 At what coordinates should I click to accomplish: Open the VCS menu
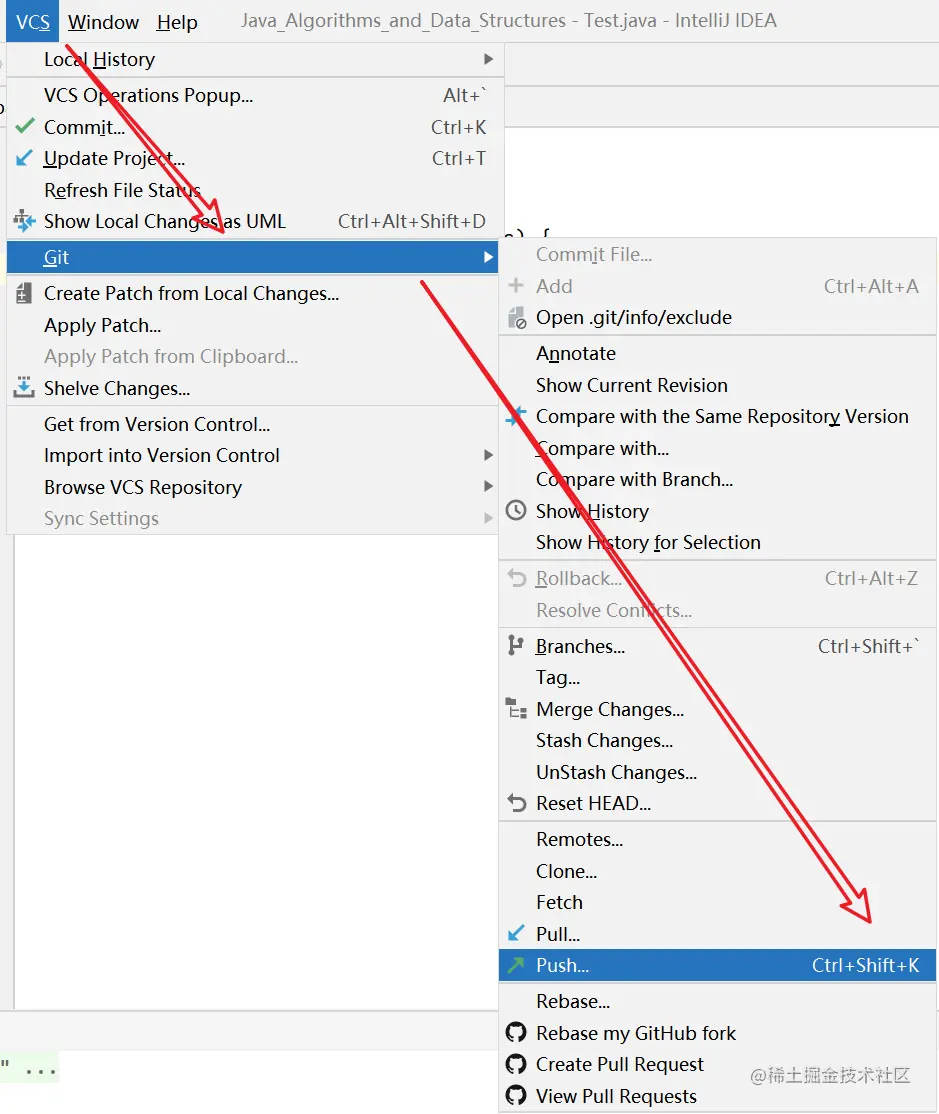33,22
